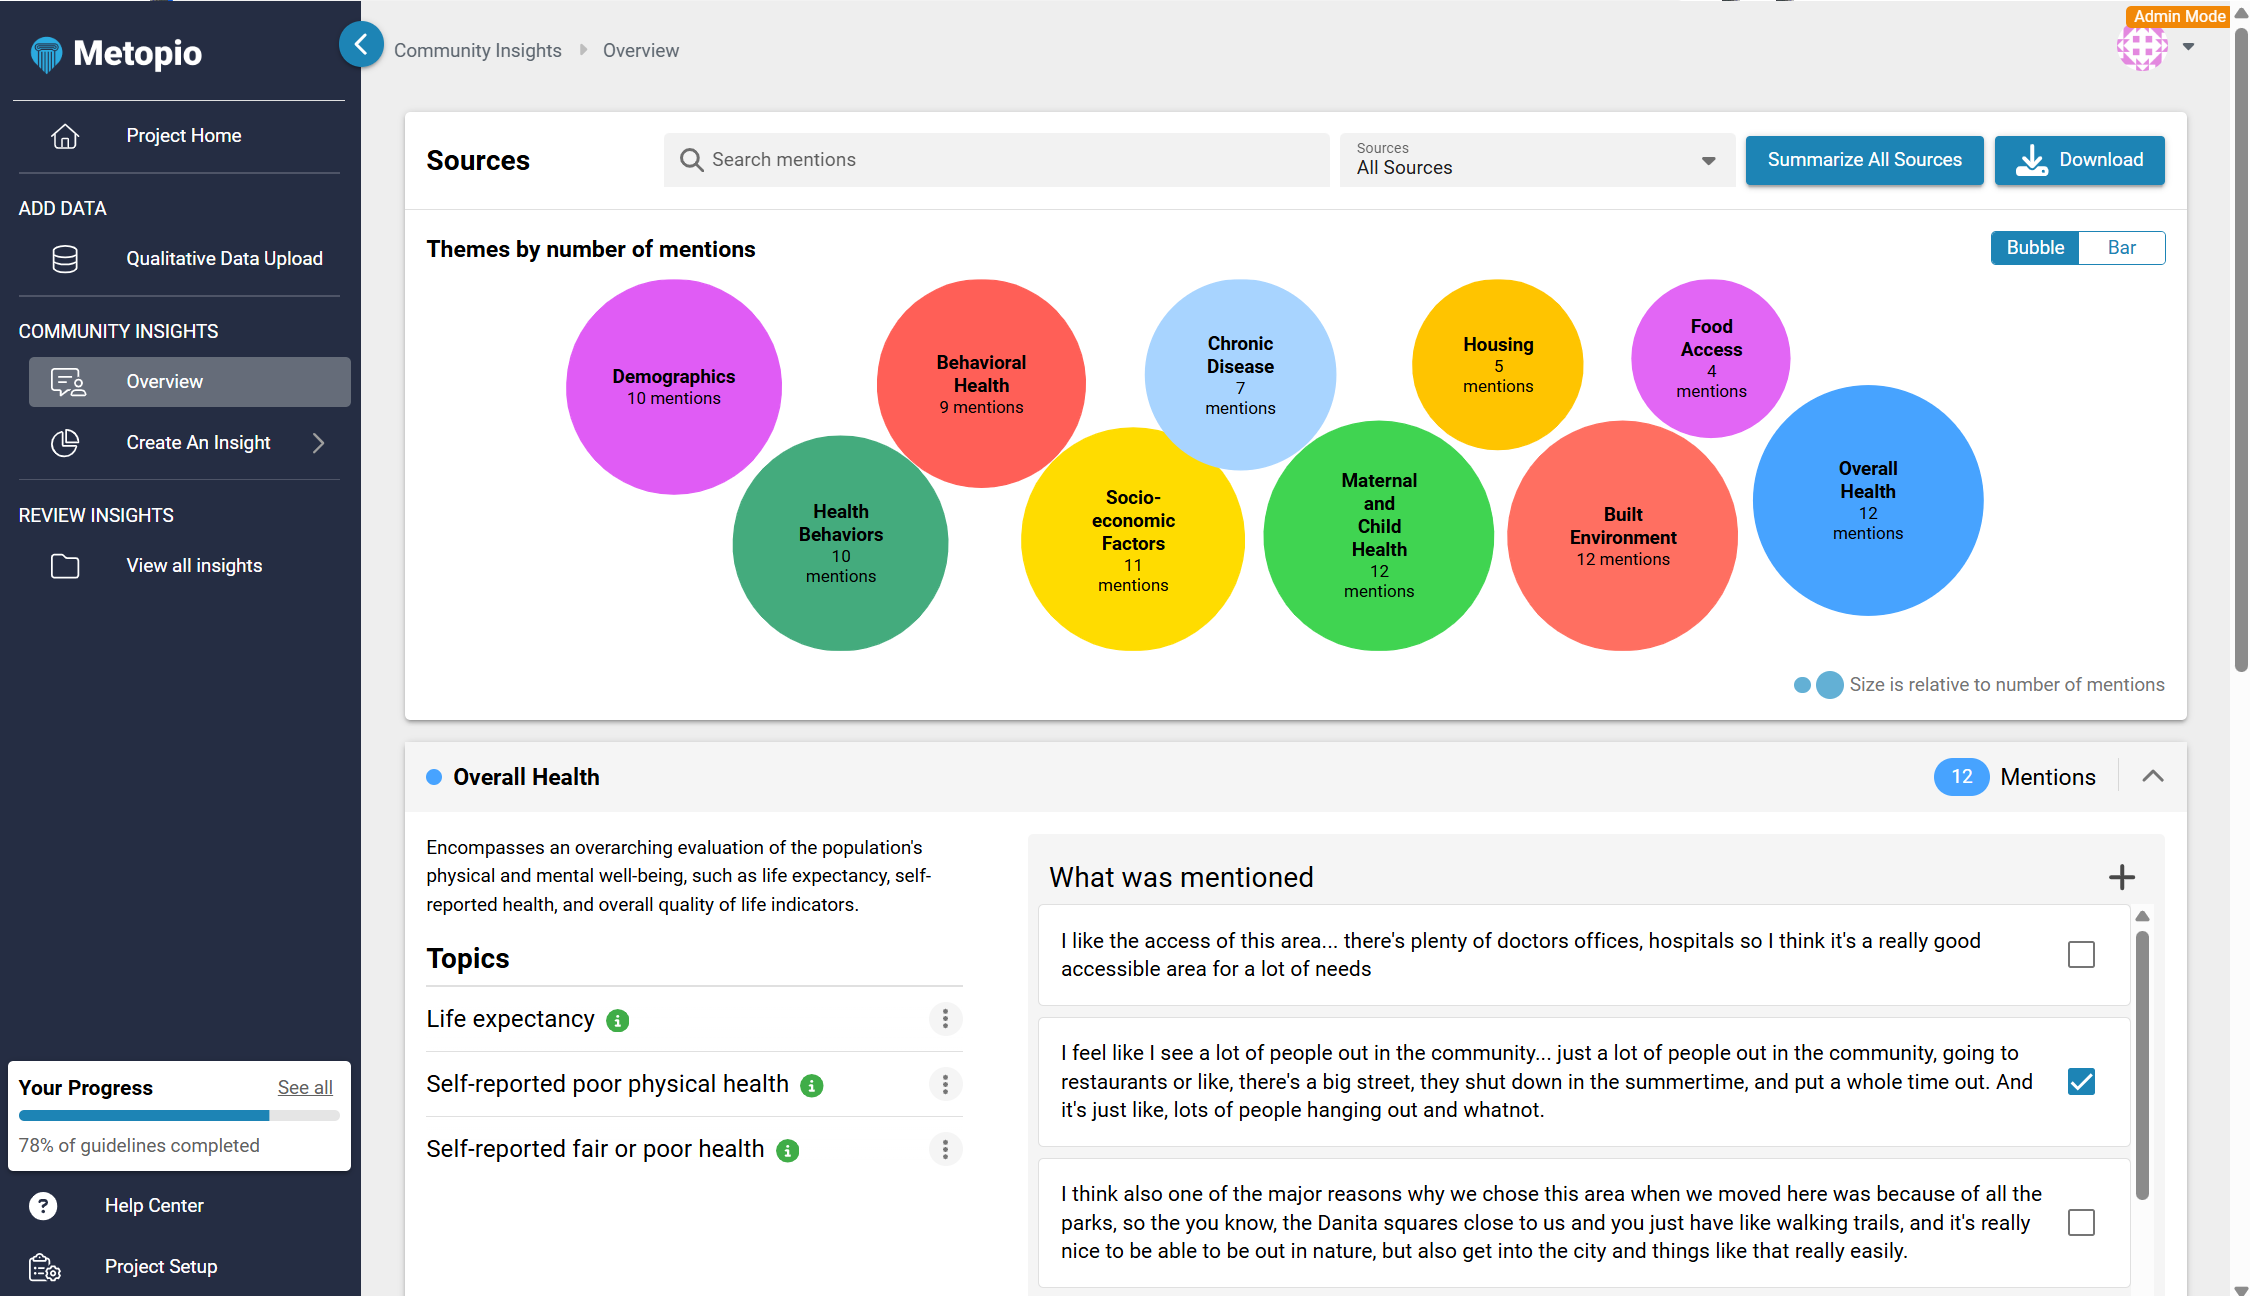Click the Metopio logo icon
The height and width of the screenshot is (1296, 2250).
tap(46, 54)
